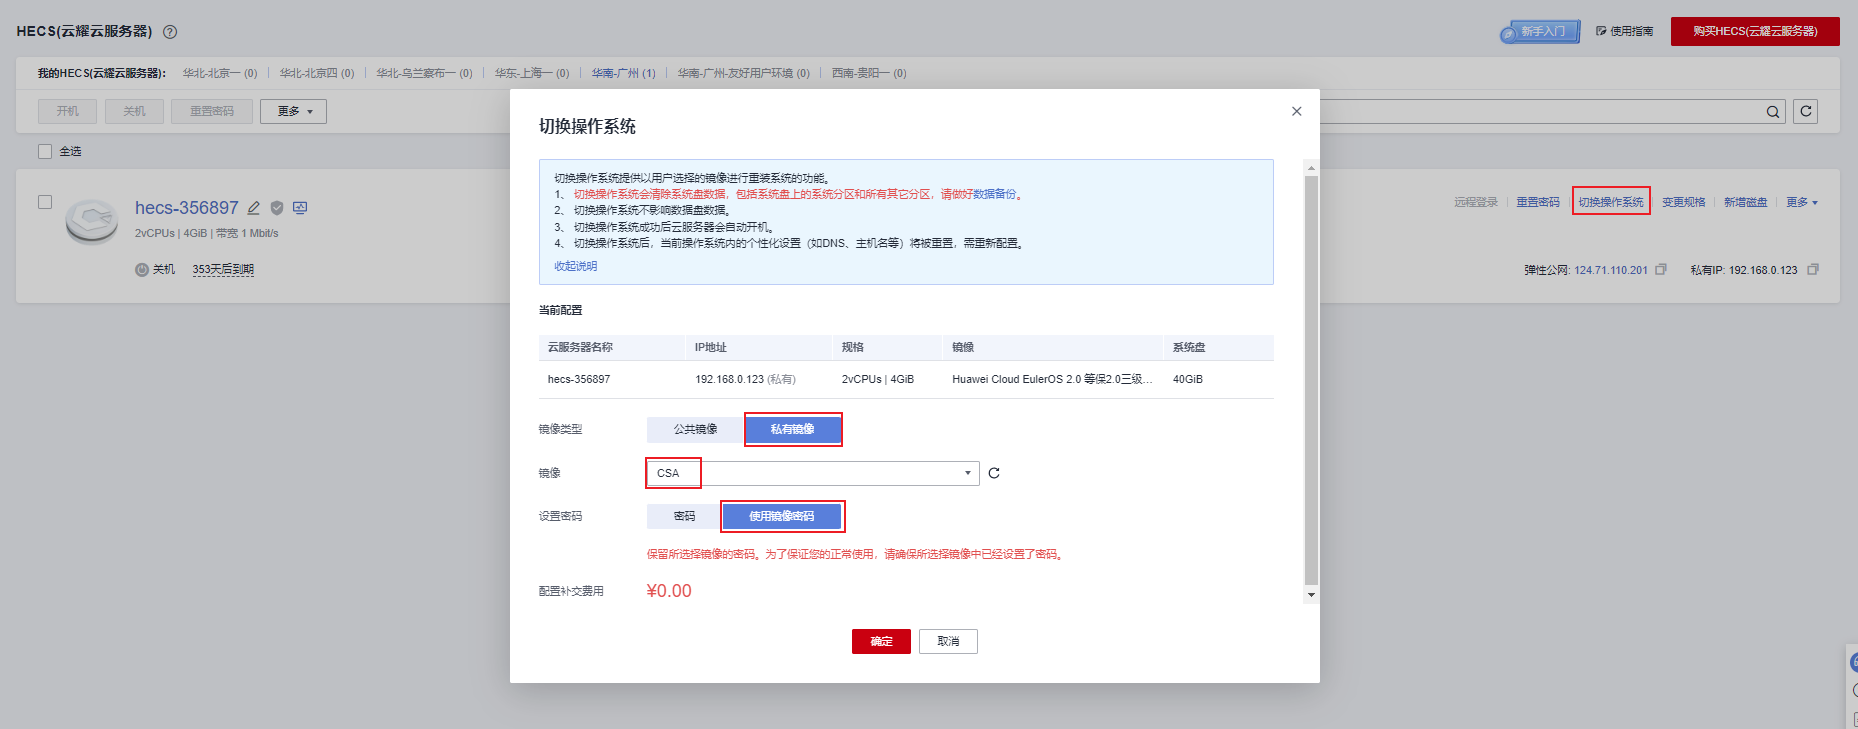
Task: Click the search input field
Action: [x=1540, y=111]
